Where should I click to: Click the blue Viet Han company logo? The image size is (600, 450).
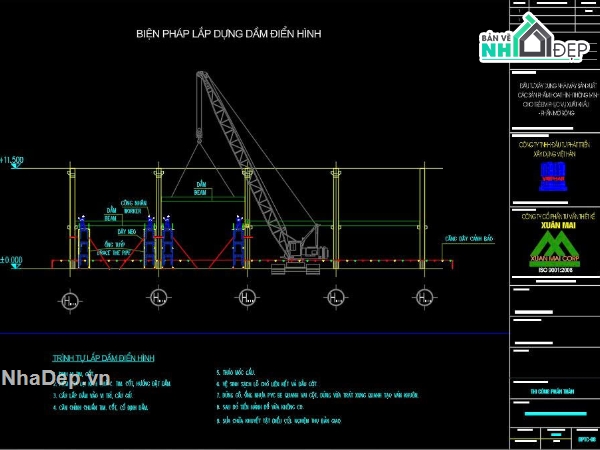[x=553, y=176]
